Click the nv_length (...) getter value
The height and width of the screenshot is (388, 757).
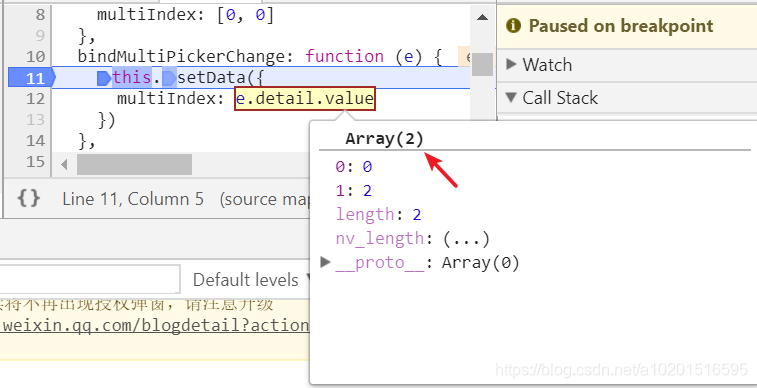pos(466,238)
